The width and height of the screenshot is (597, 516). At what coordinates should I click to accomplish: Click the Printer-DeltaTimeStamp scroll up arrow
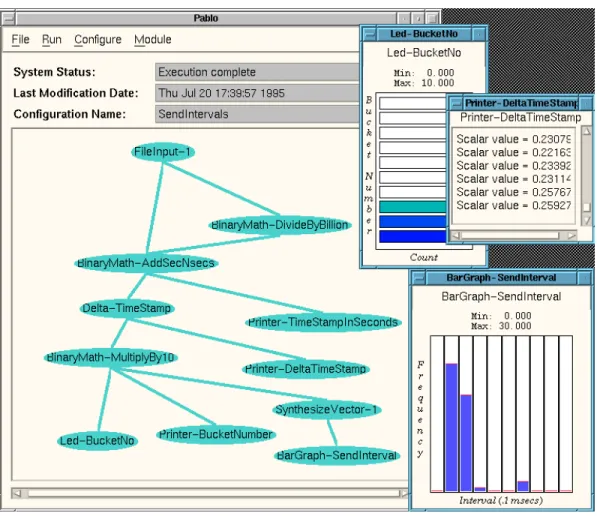point(587,132)
